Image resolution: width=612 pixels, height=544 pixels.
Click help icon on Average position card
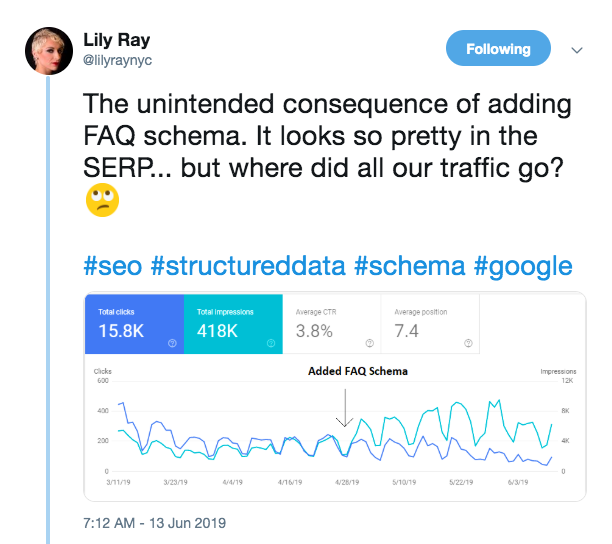(x=467, y=342)
